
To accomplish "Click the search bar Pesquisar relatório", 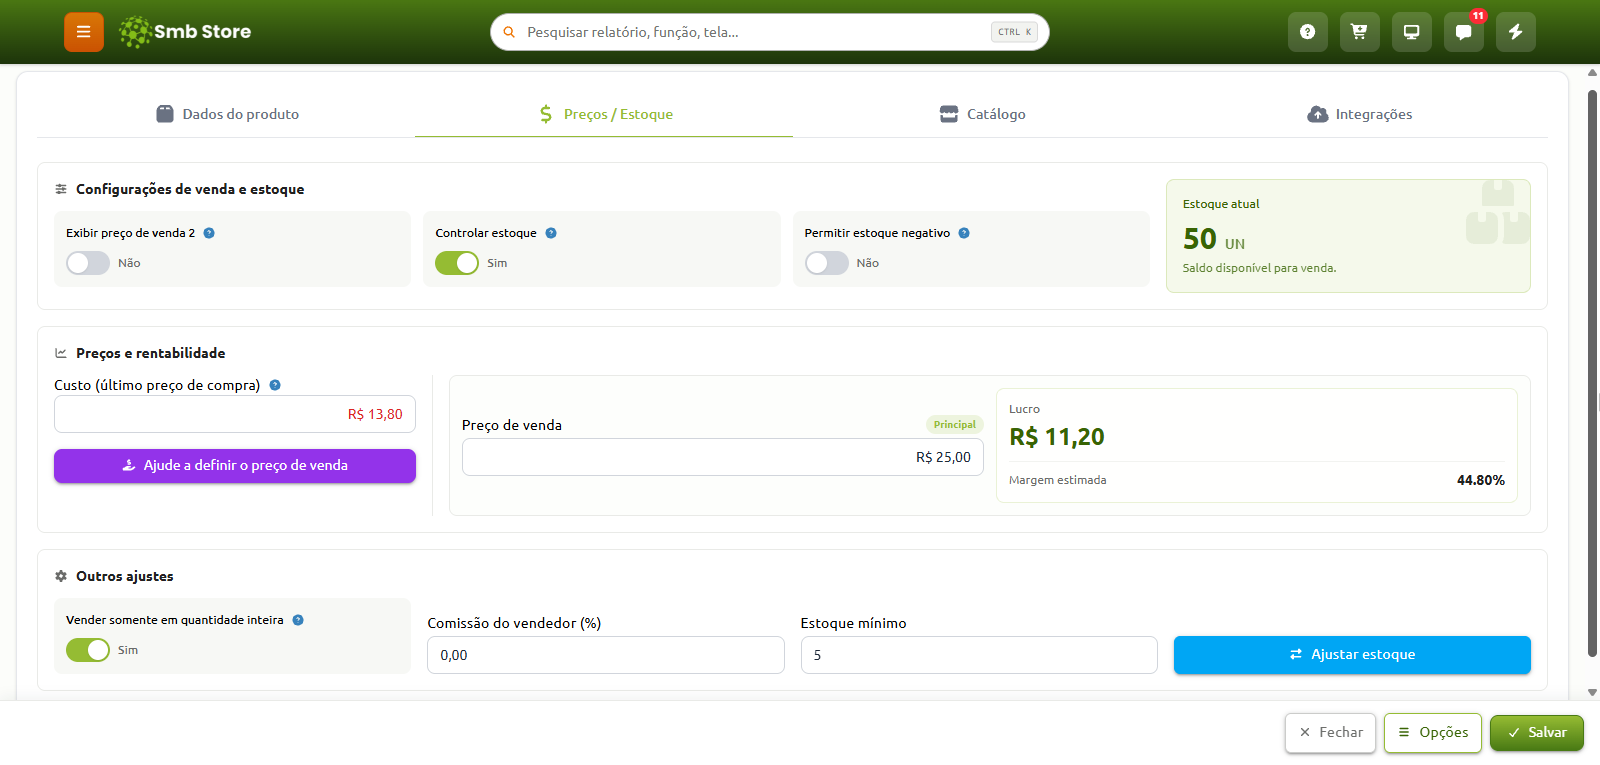I will tap(770, 32).
